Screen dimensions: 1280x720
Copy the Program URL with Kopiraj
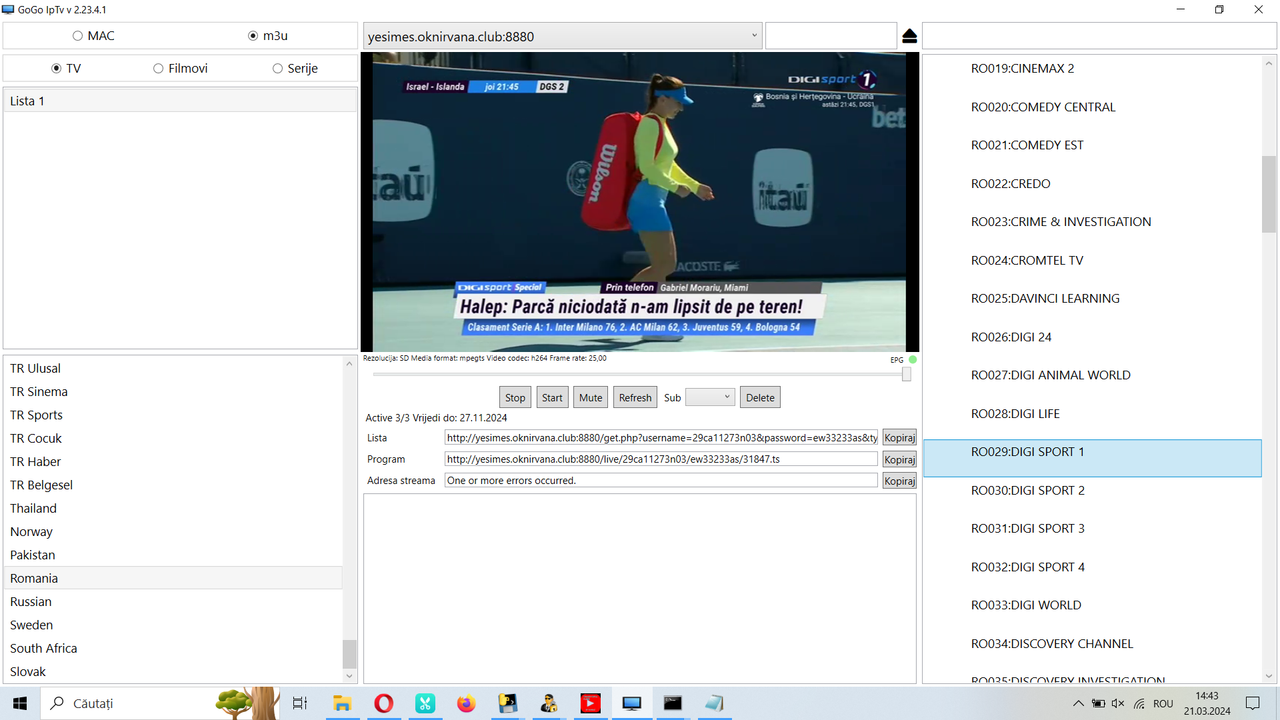[899, 459]
